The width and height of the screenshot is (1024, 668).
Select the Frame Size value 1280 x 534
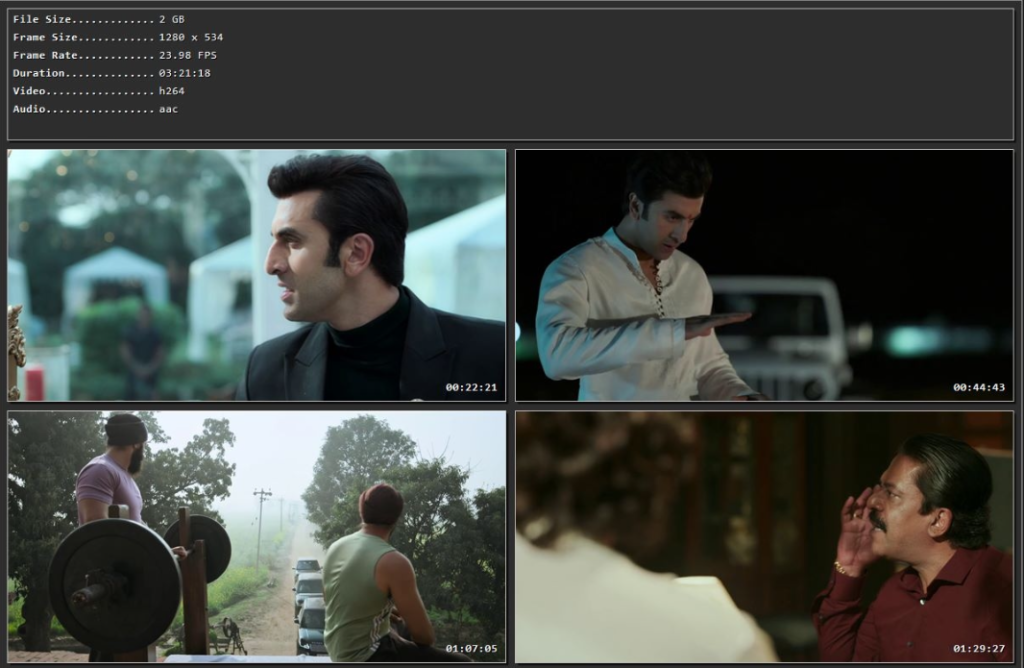click(x=191, y=37)
